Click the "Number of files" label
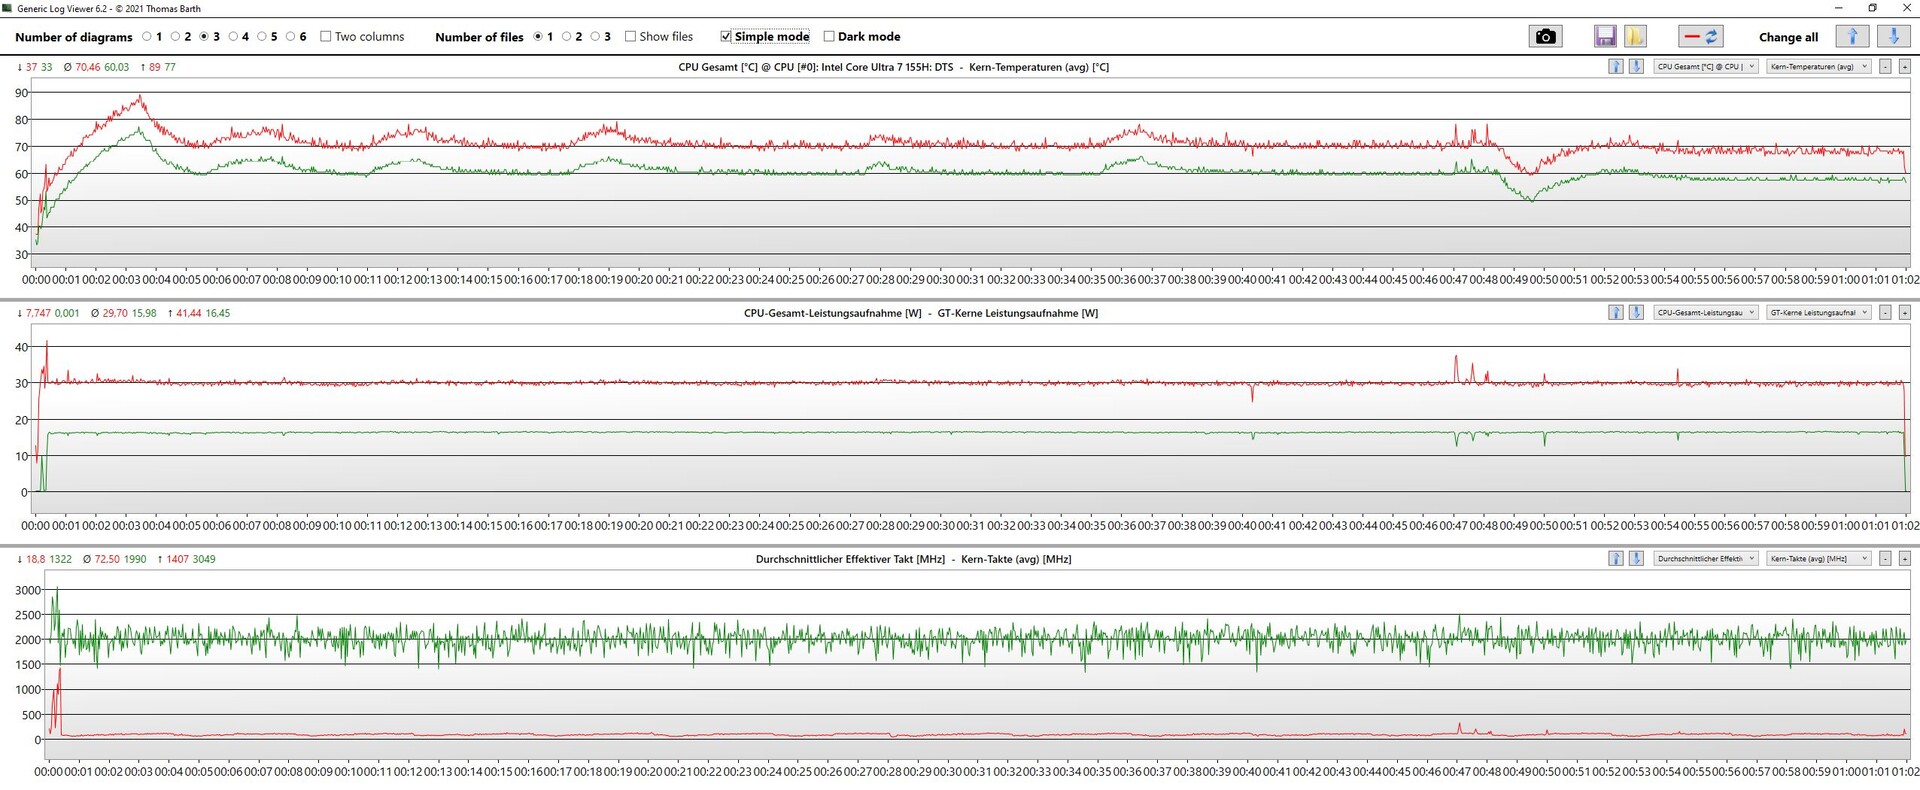 tap(479, 37)
